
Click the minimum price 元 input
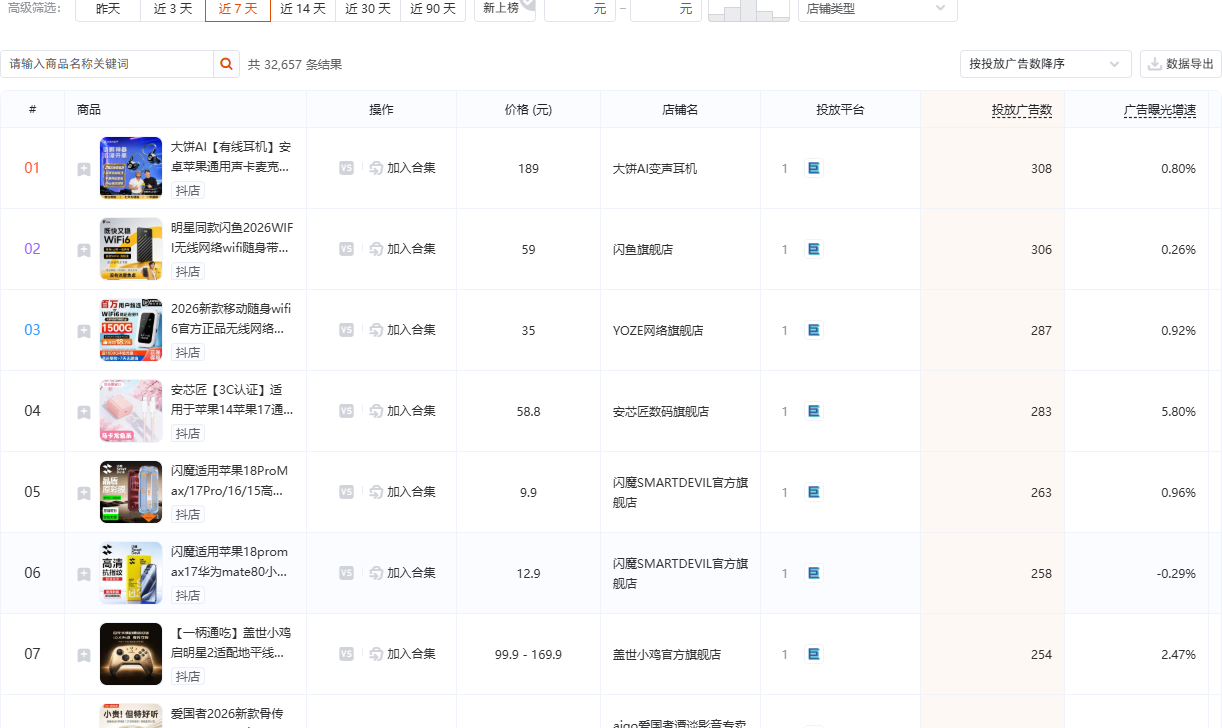coord(580,8)
